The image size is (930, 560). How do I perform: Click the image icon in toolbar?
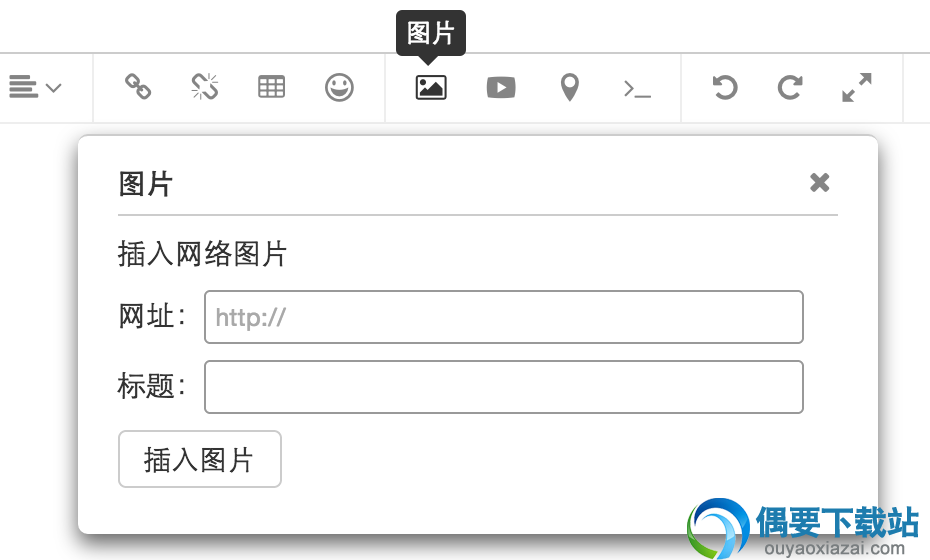click(x=431, y=87)
